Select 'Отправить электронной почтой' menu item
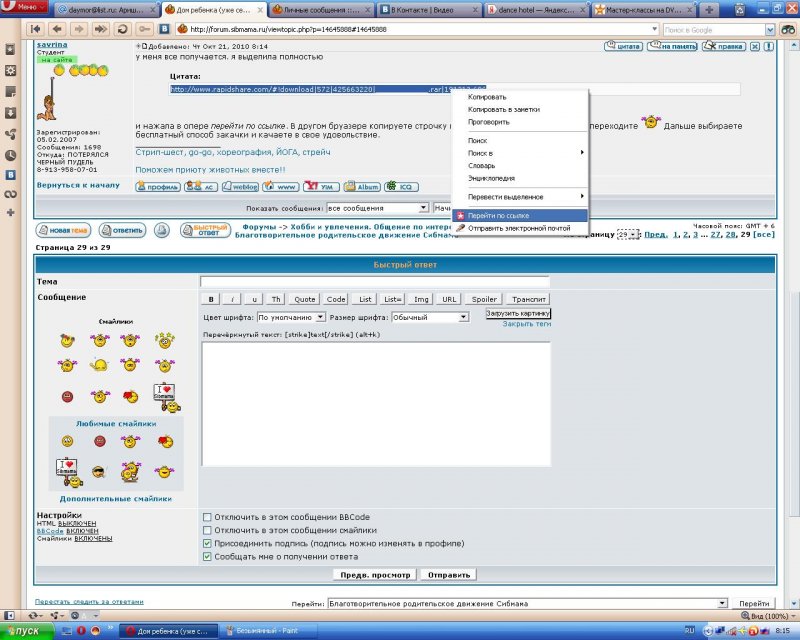Viewport: 800px width, 640px height. pos(520,228)
